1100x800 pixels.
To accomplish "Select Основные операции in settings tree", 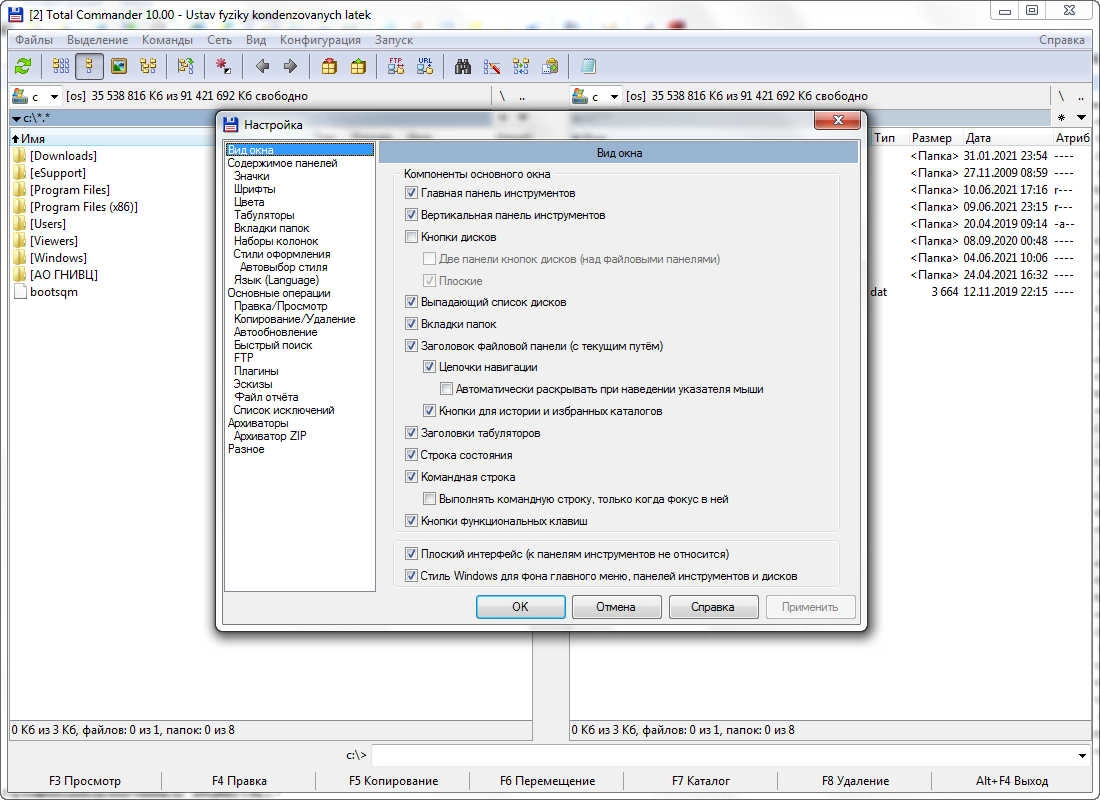I will tap(279, 293).
